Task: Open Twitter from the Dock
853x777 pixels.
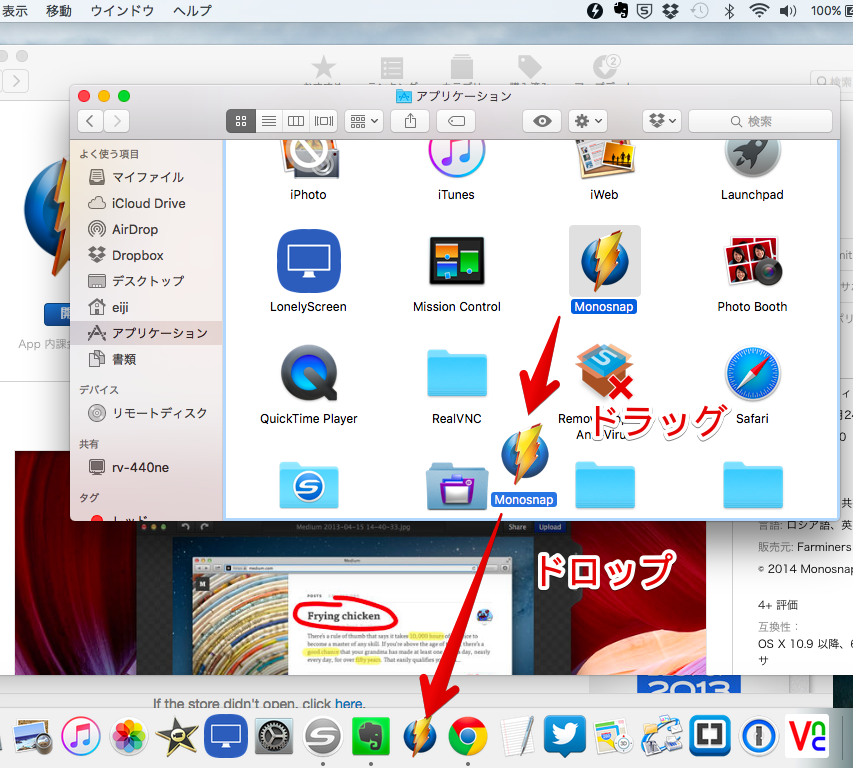Action: pyautogui.click(x=565, y=738)
